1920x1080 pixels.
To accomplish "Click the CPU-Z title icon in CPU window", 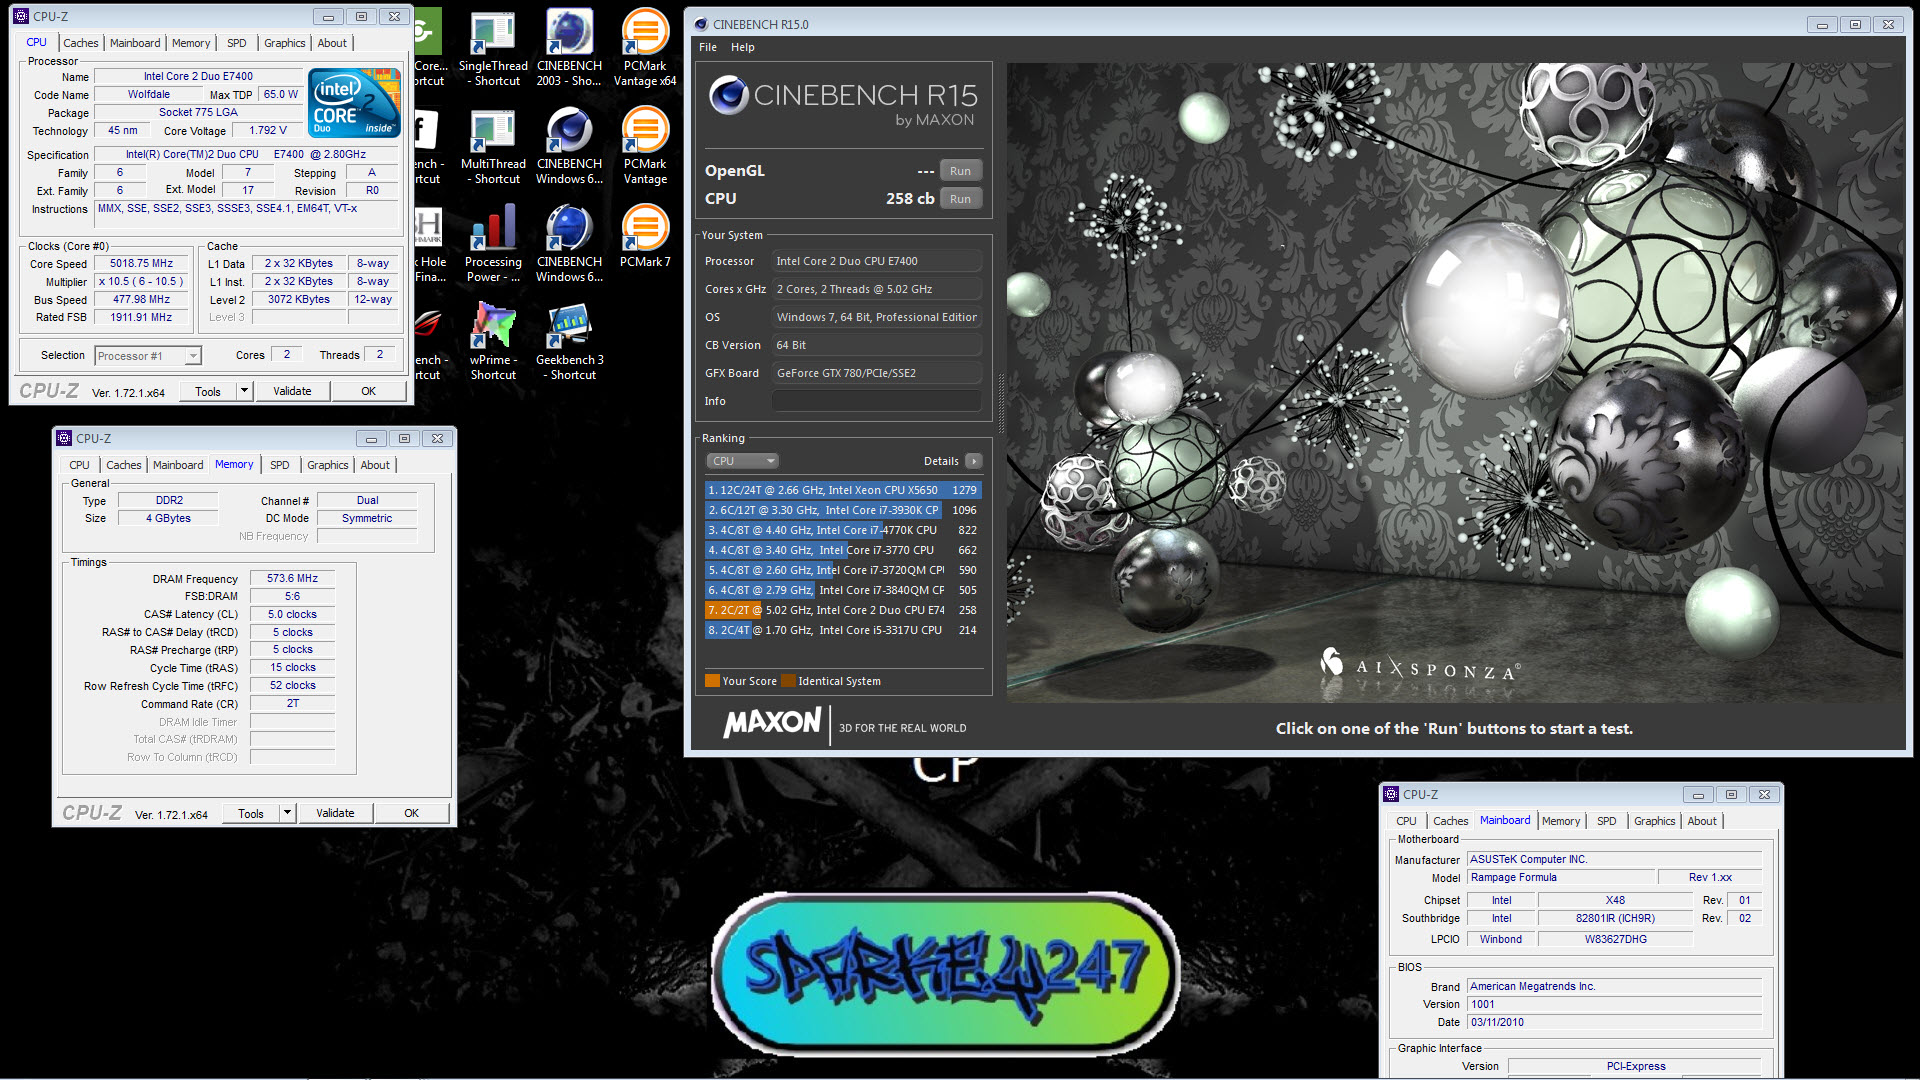I will 21,16.
